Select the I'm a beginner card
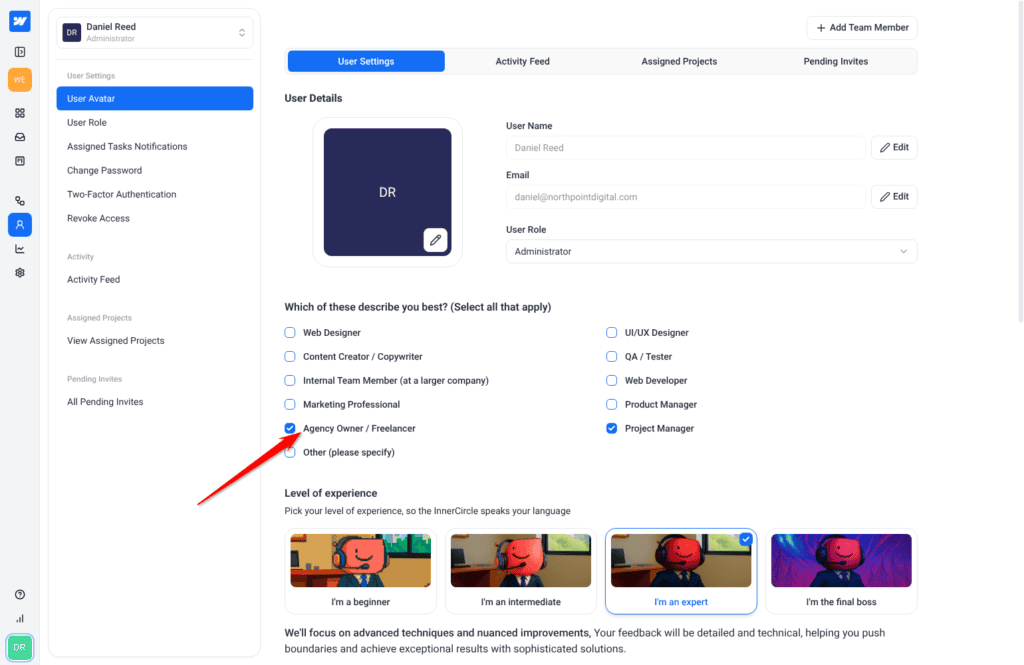 click(x=360, y=572)
